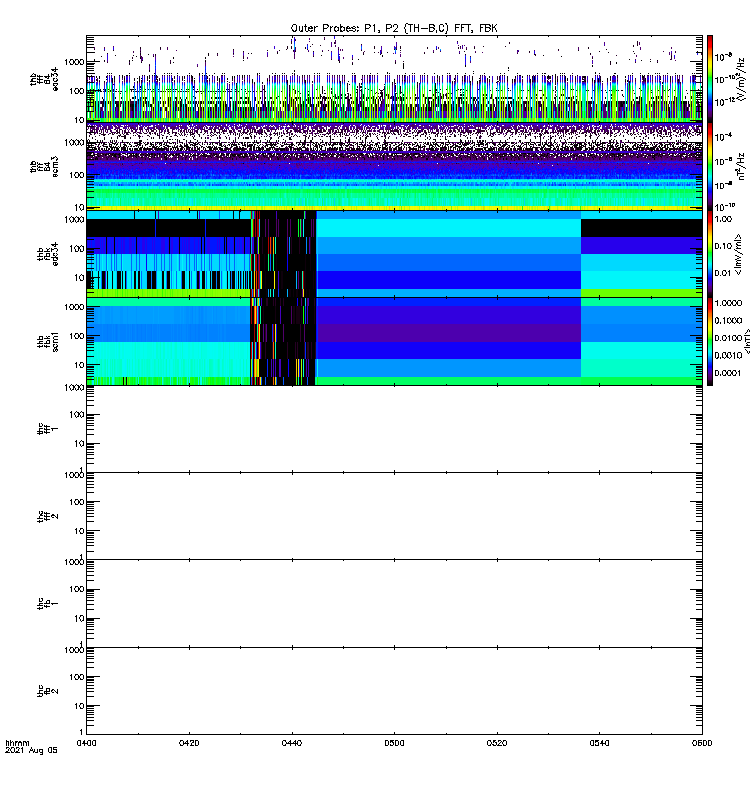Click the empty thc fb 2 plot panel
Image resolution: width=750 pixels, height=800 pixels.
(394, 691)
